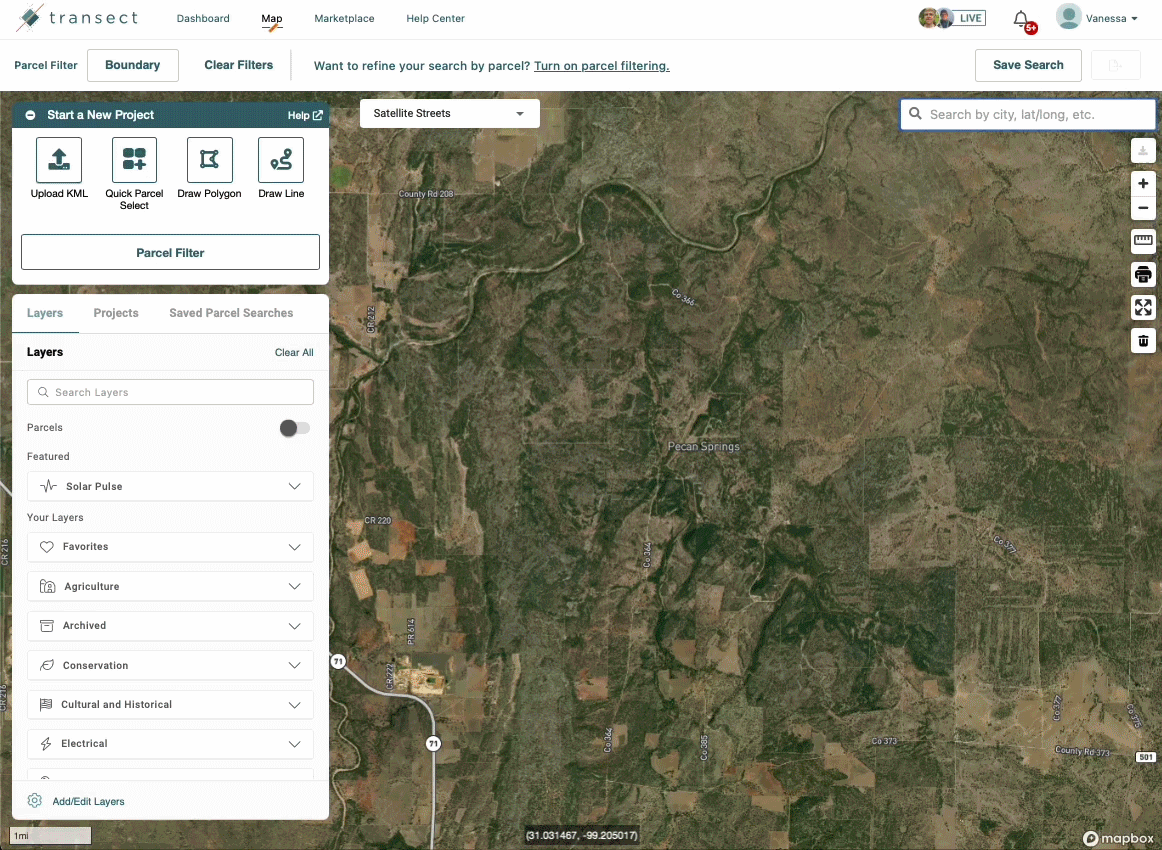Expand the Agriculture layer group
1162x850 pixels.
294,586
